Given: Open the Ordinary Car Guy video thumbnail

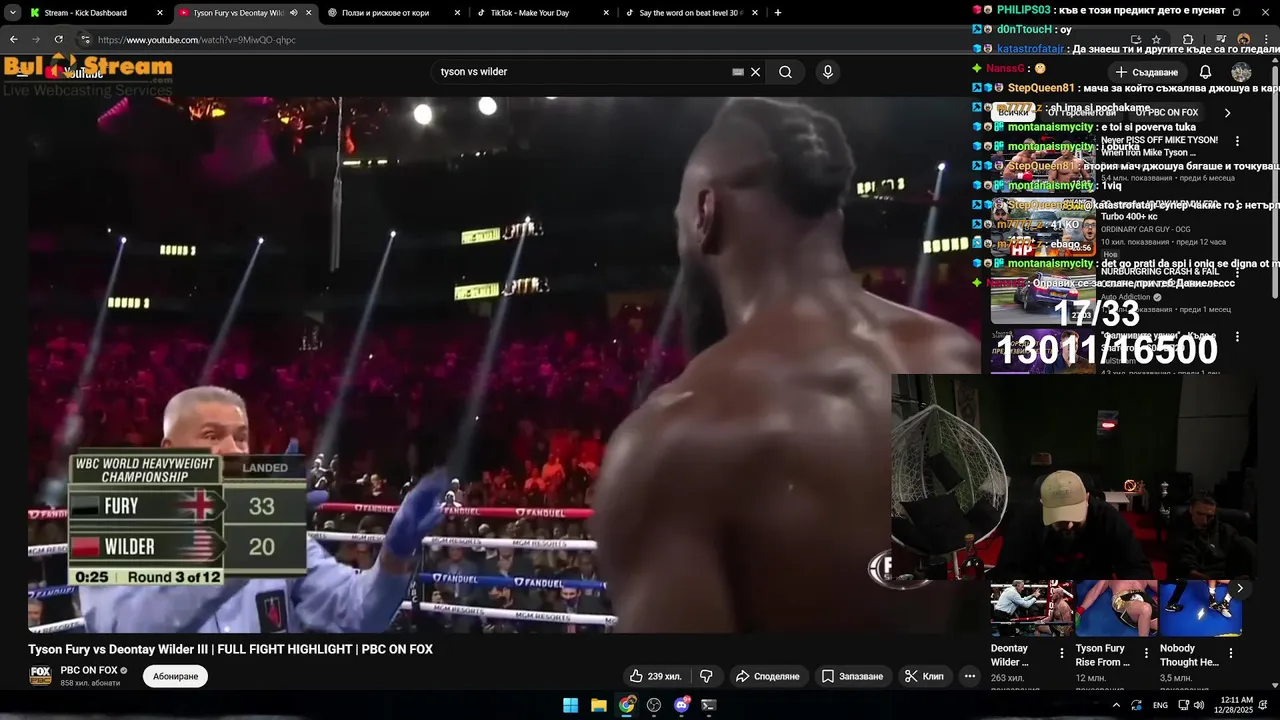Looking at the screenshot, I should (x=1043, y=227).
